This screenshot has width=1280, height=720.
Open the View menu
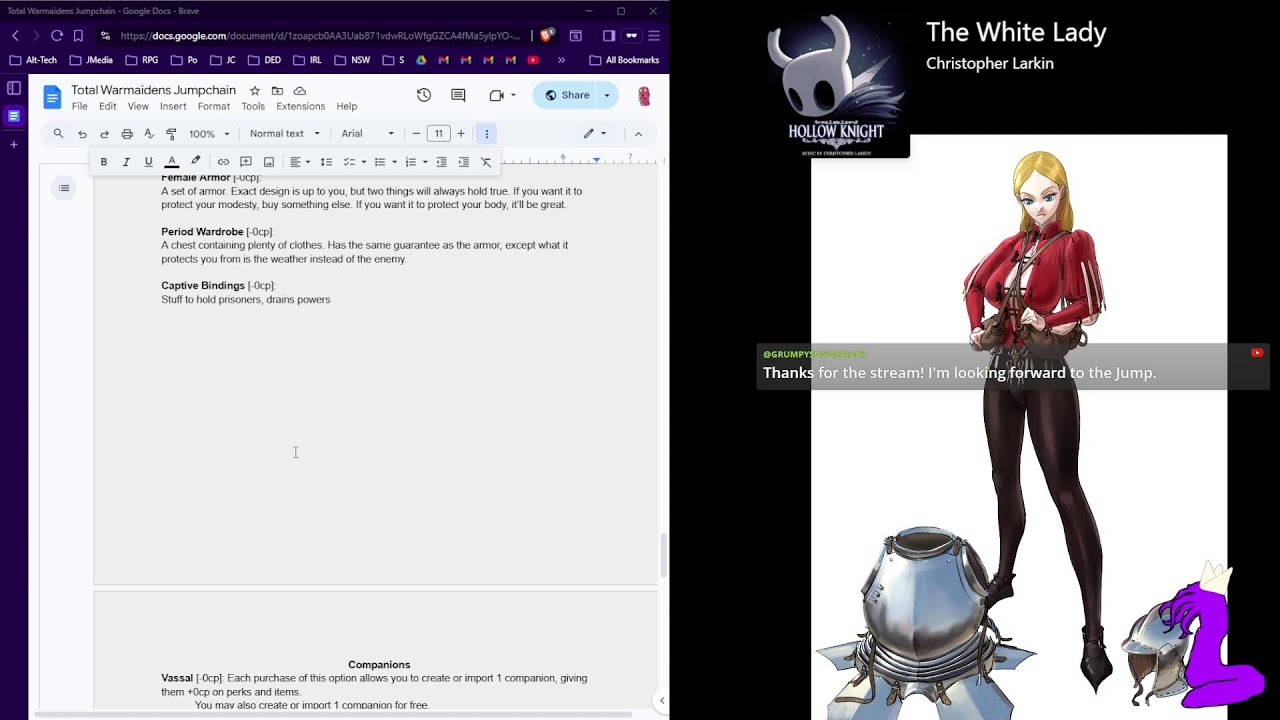point(138,106)
